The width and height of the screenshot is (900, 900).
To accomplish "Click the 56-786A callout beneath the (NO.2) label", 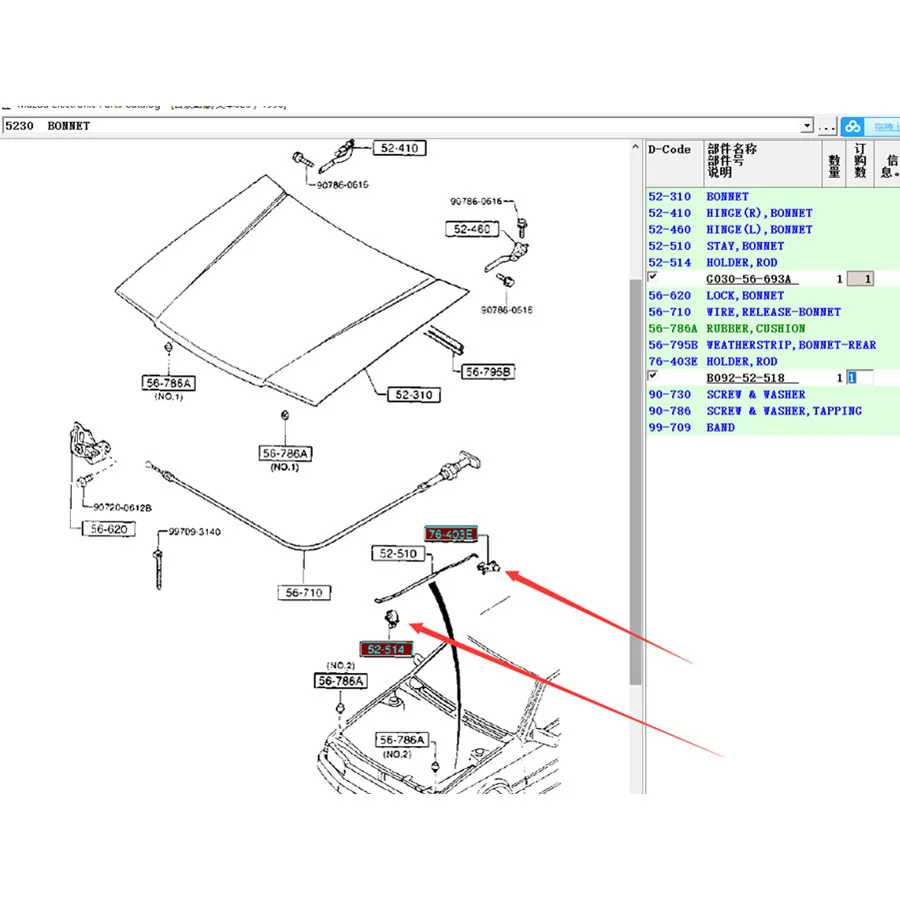I will [x=341, y=681].
